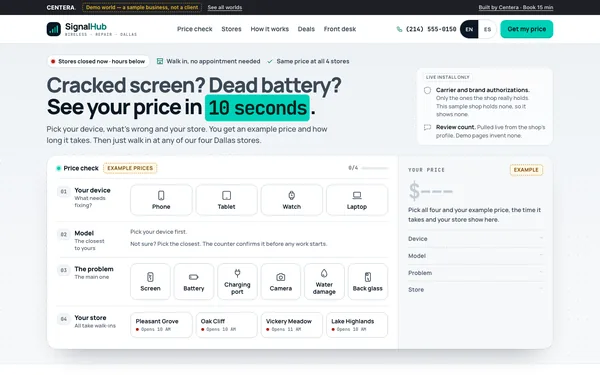Image resolution: width=600 pixels, height=375 pixels.
Task: Switch language to EN
Action: tap(469, 29)
